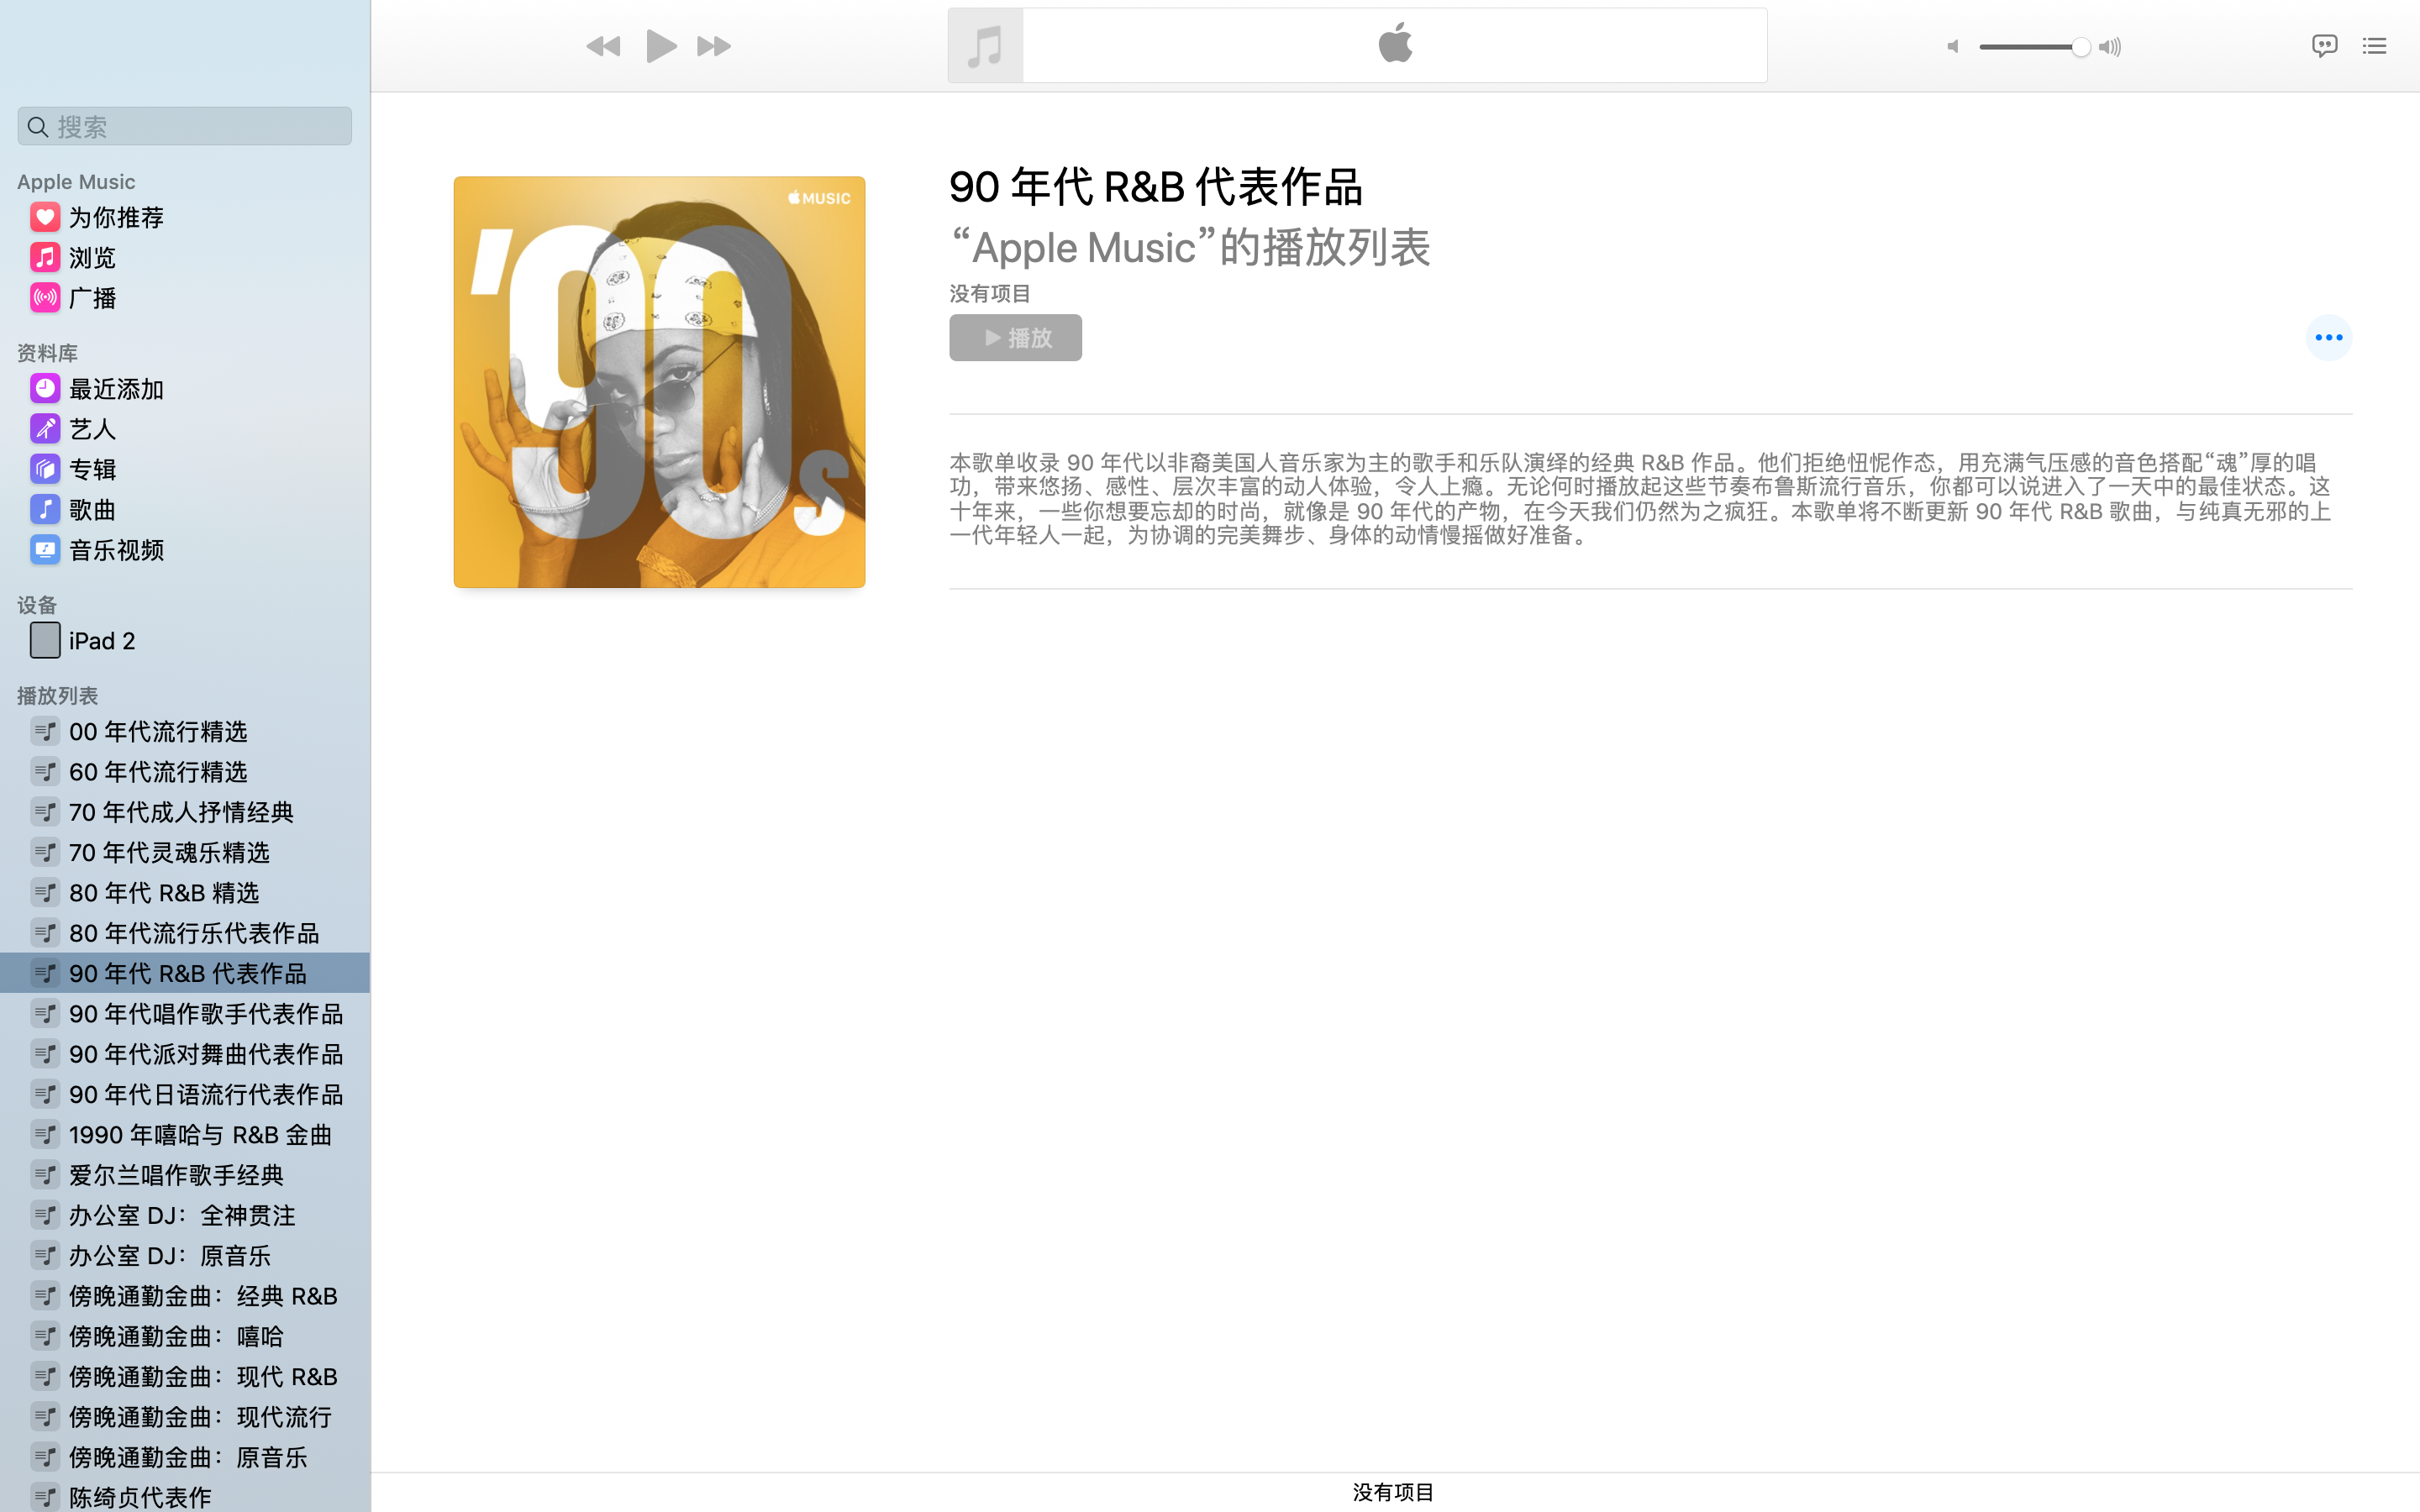
Task: Select the iPad 2 device
Action: pos(101,641)
